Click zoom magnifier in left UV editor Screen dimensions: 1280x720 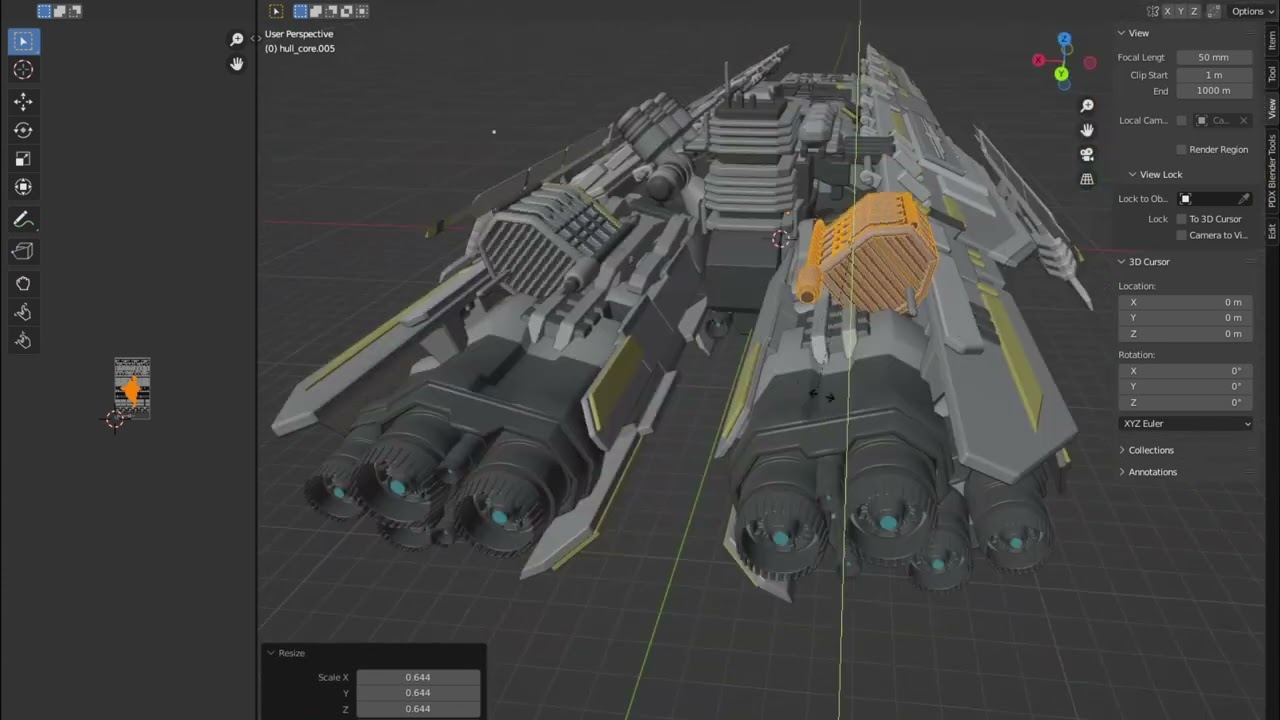pyautogui.click(x=237, y=39)
